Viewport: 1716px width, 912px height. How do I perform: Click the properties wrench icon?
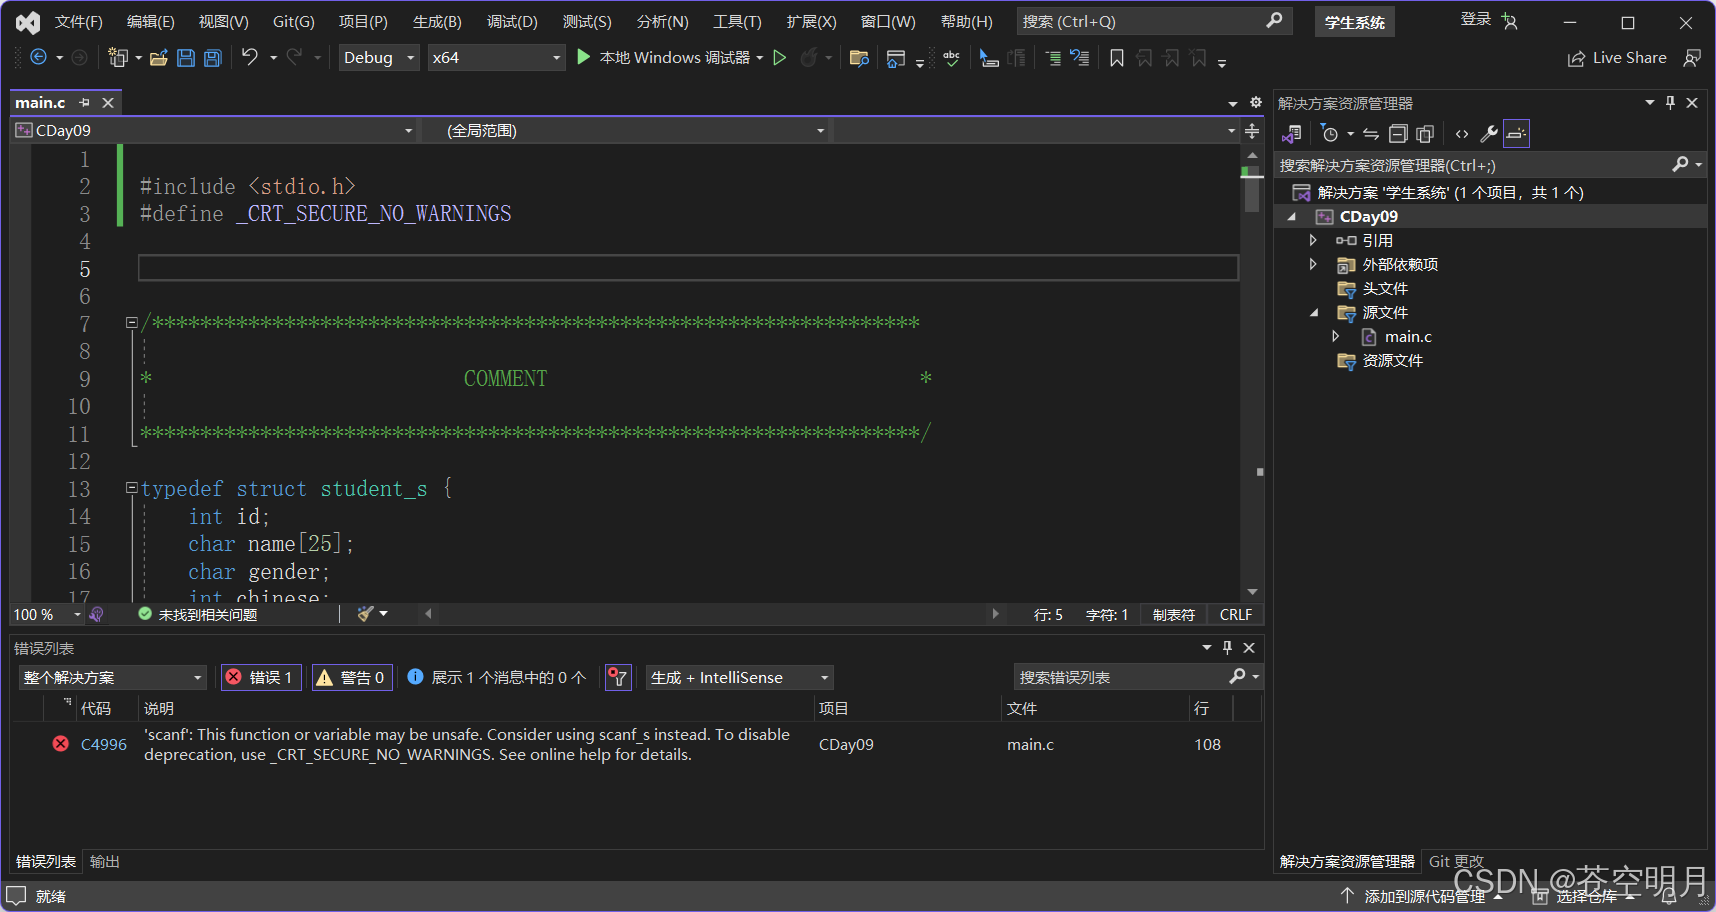coord(1489,133)
